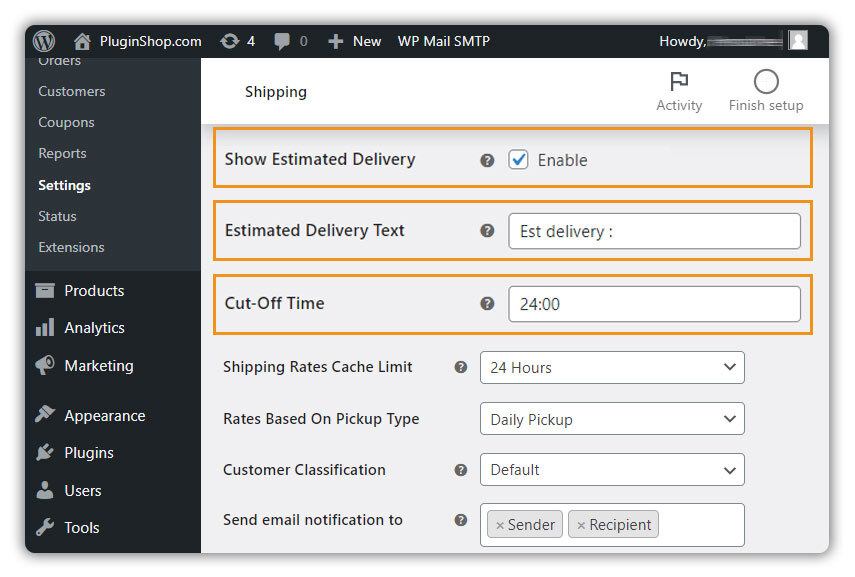855x577 pixels.
Task: Go to the Users menu
Action: click(83, 490)
